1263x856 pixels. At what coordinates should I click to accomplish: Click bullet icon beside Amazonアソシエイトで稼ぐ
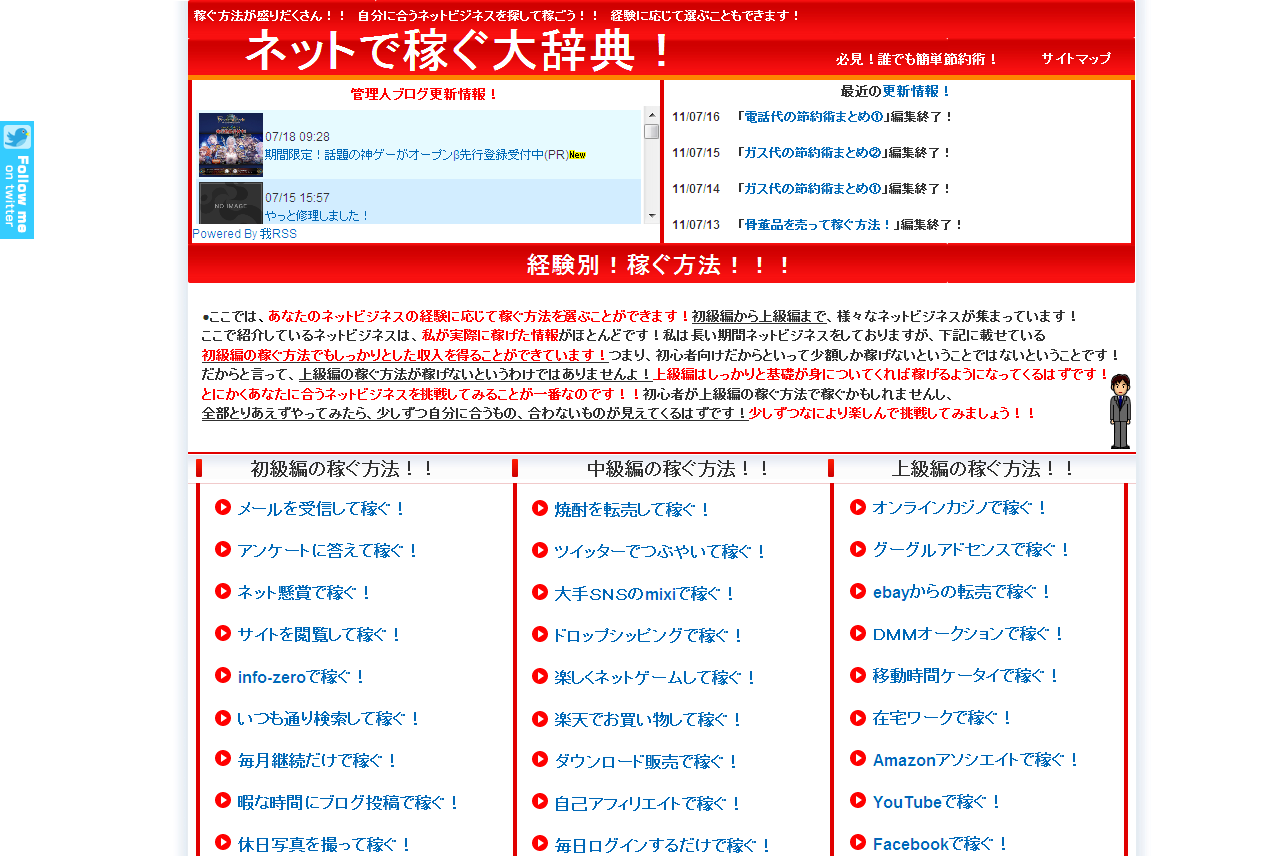pos(858,759)
